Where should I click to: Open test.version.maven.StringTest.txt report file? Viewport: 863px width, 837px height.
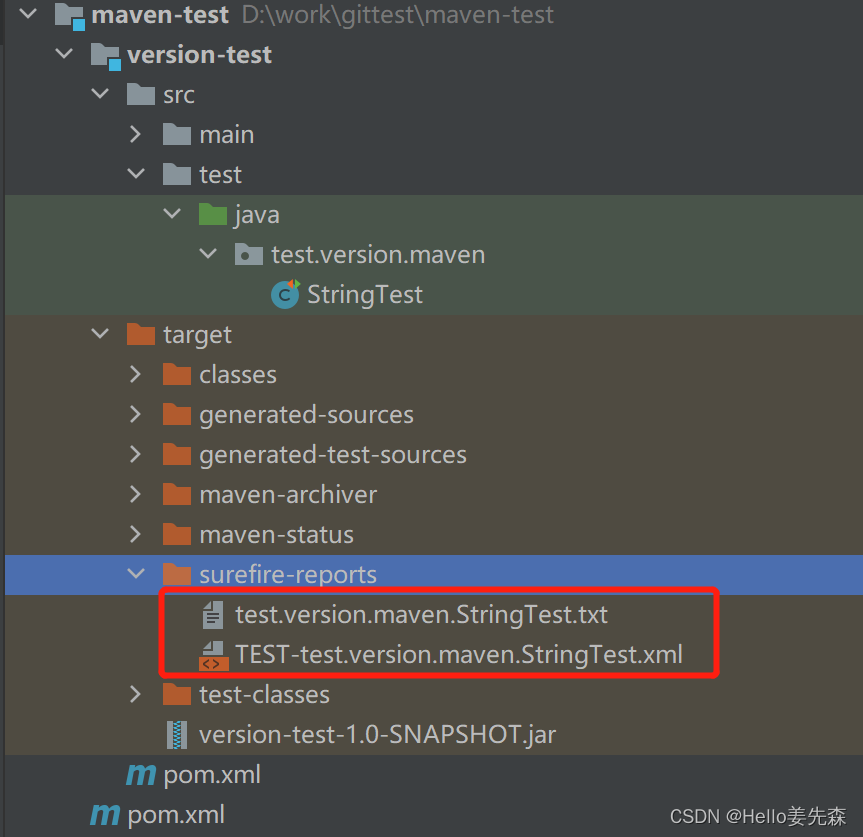tap(420, 615)
